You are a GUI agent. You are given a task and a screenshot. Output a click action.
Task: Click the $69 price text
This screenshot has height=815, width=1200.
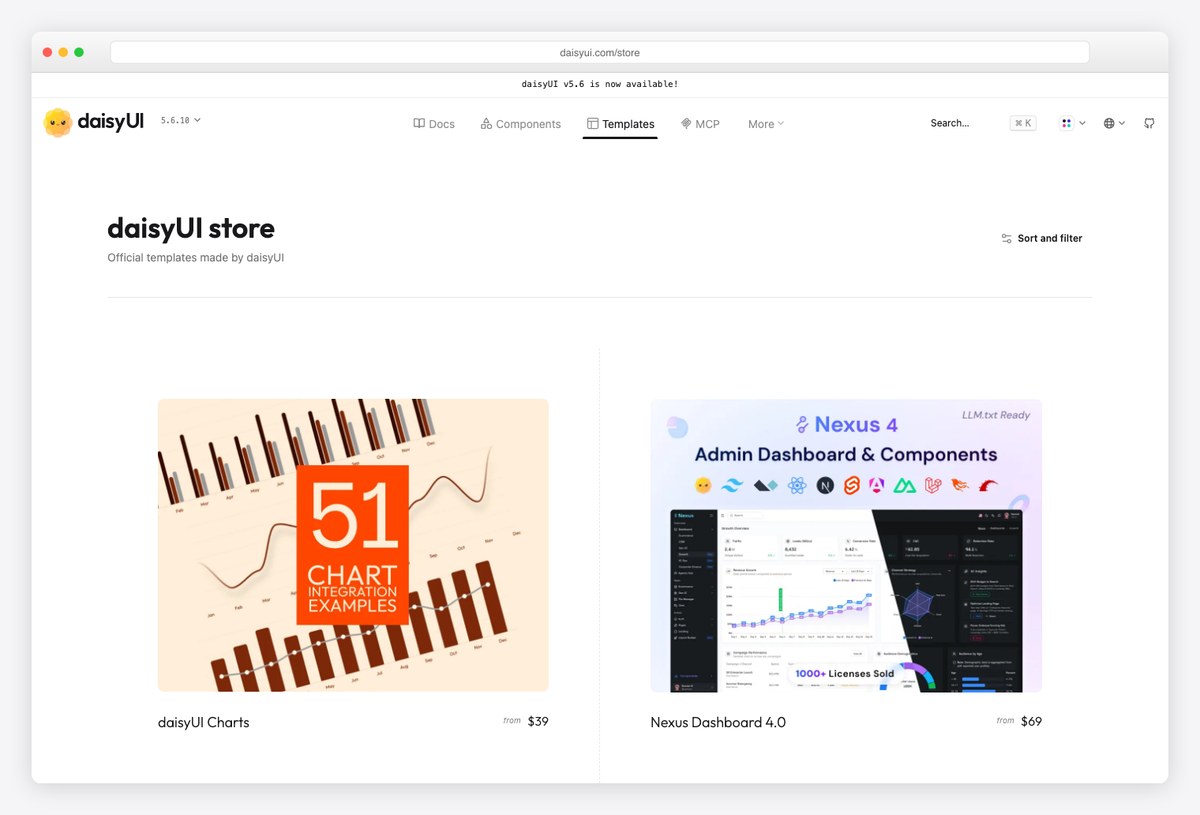tap(1031, 721)
